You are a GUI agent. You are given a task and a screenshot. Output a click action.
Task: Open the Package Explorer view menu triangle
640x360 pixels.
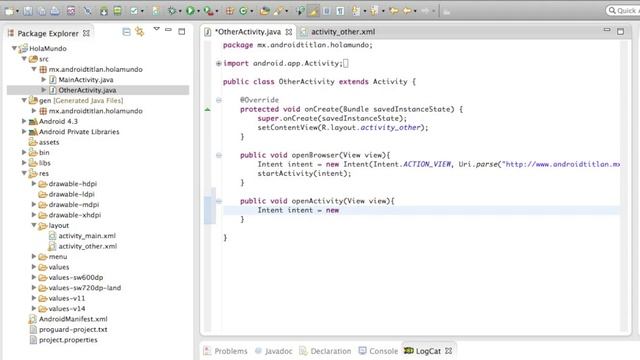coord(156,29)
